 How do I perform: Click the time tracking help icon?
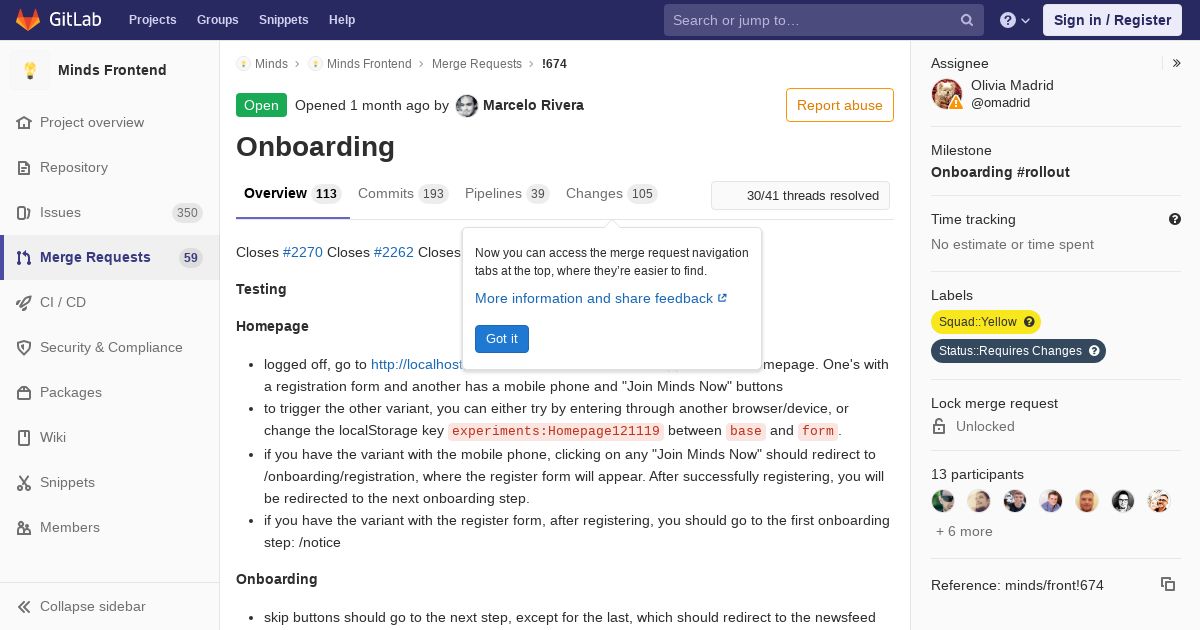point(1175,219)
